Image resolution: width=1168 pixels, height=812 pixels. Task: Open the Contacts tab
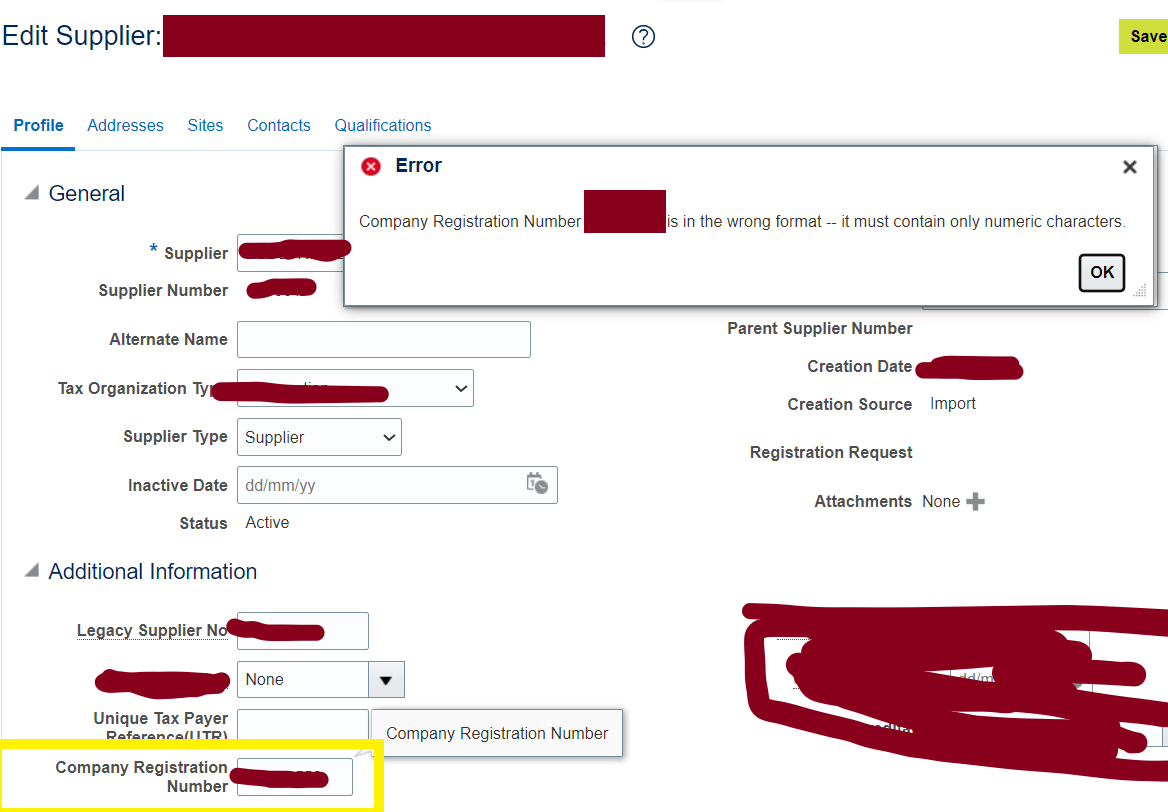coord(279,125)
